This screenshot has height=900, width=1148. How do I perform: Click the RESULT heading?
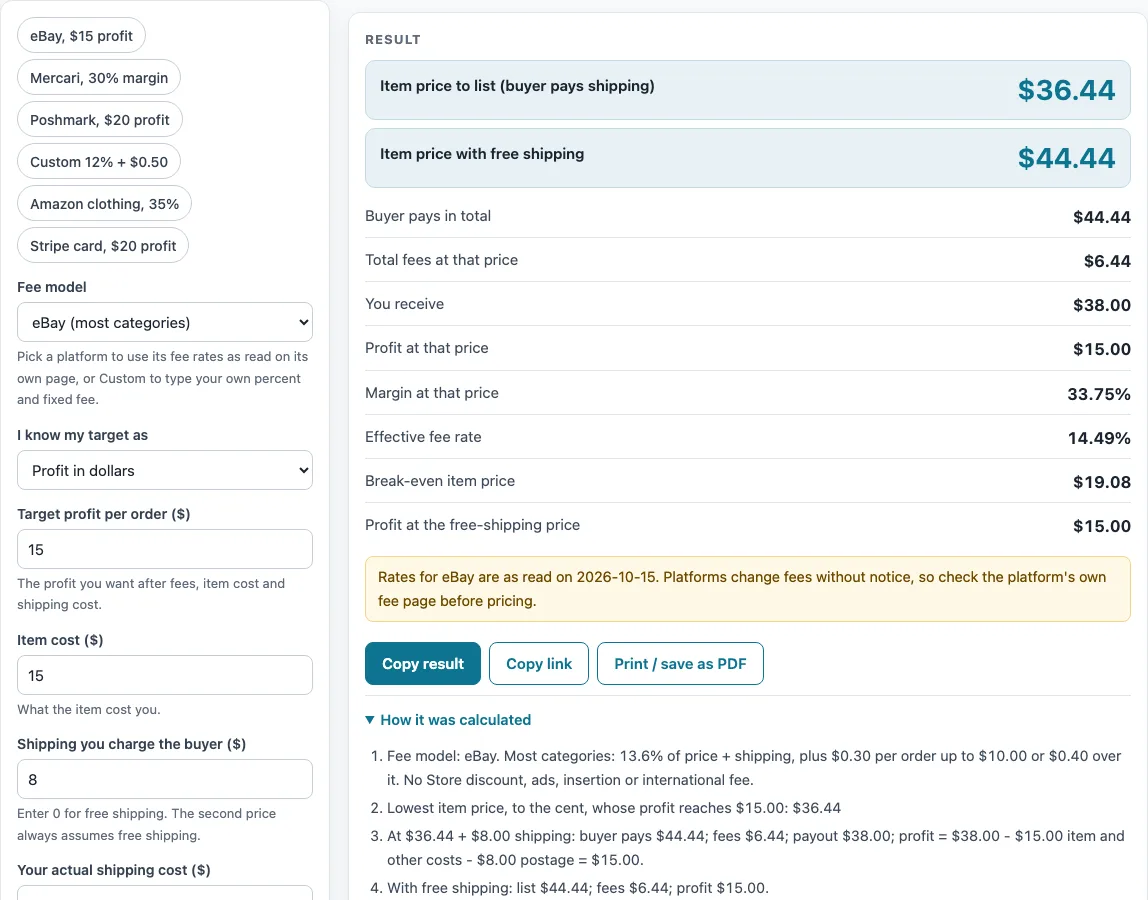pos(393,40)
